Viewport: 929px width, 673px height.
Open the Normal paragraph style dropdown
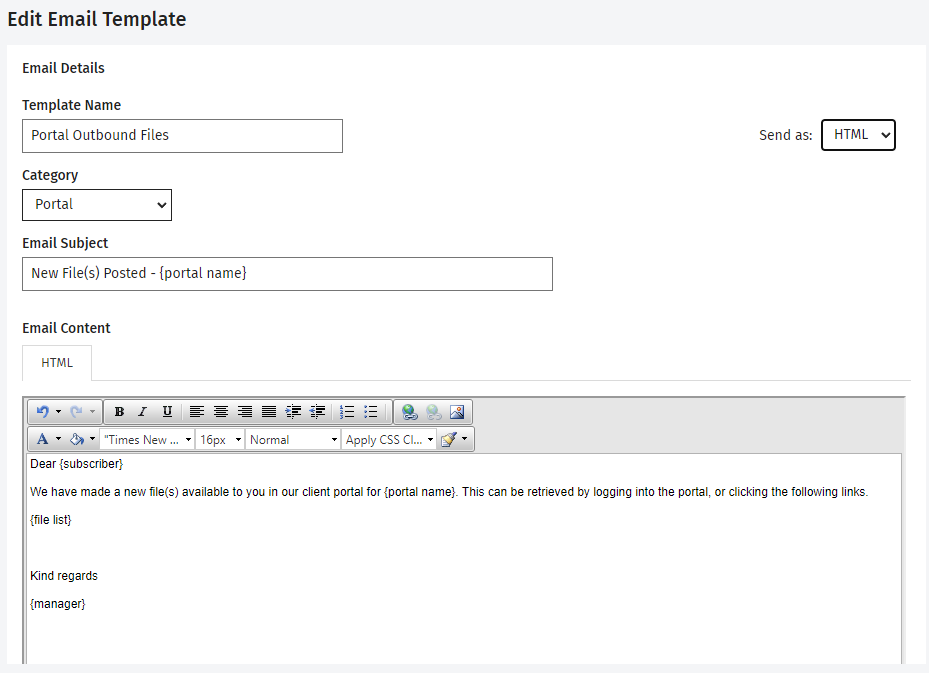click(x=293, y=440)
